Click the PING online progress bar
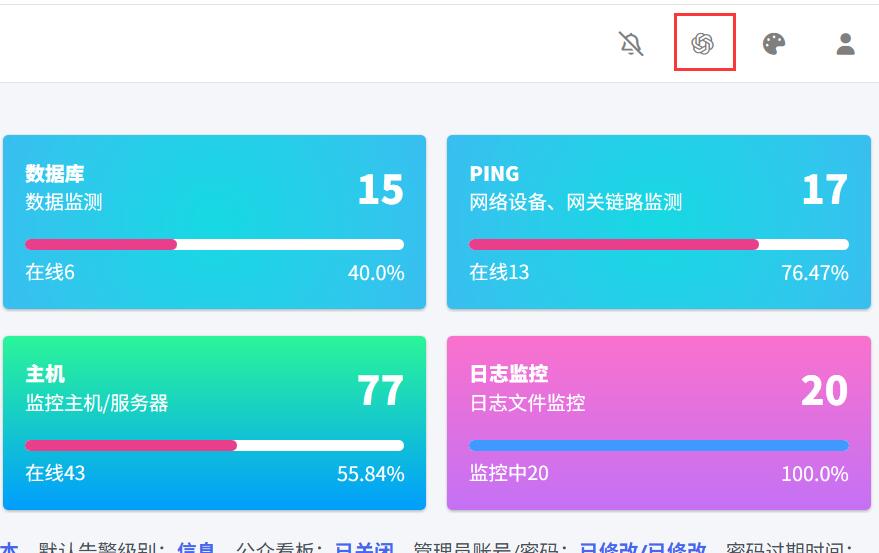 point(658,245)
